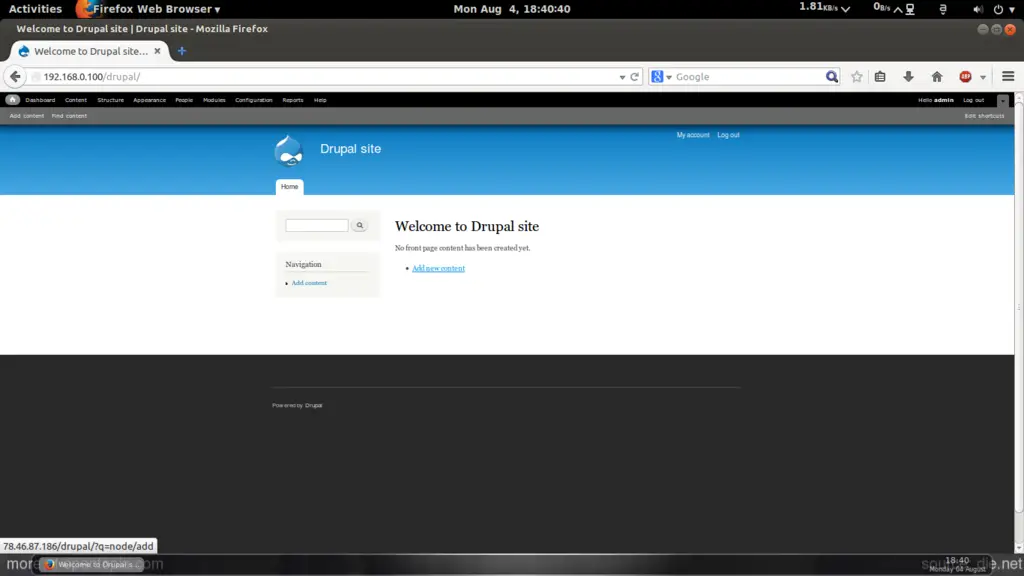The image size is (1024, 576).
Task: Click the volume speaker icon in top bar
Action: point(978,9)
